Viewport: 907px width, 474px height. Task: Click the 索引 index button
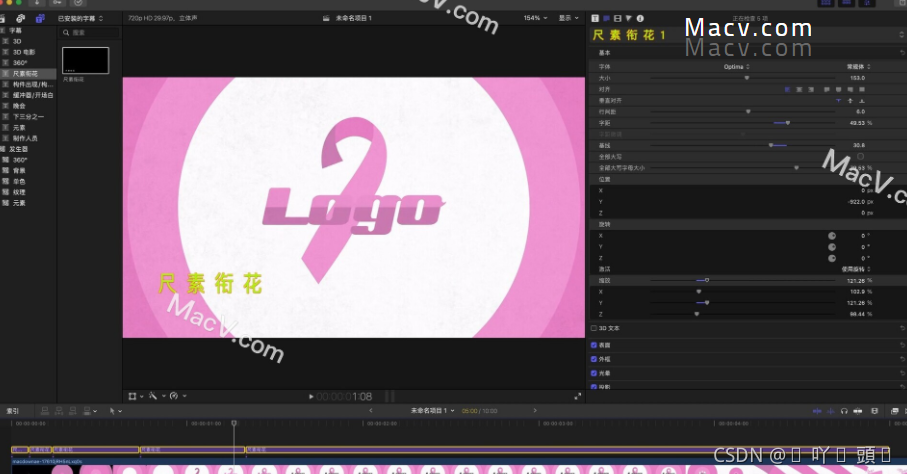click(13, 411)
